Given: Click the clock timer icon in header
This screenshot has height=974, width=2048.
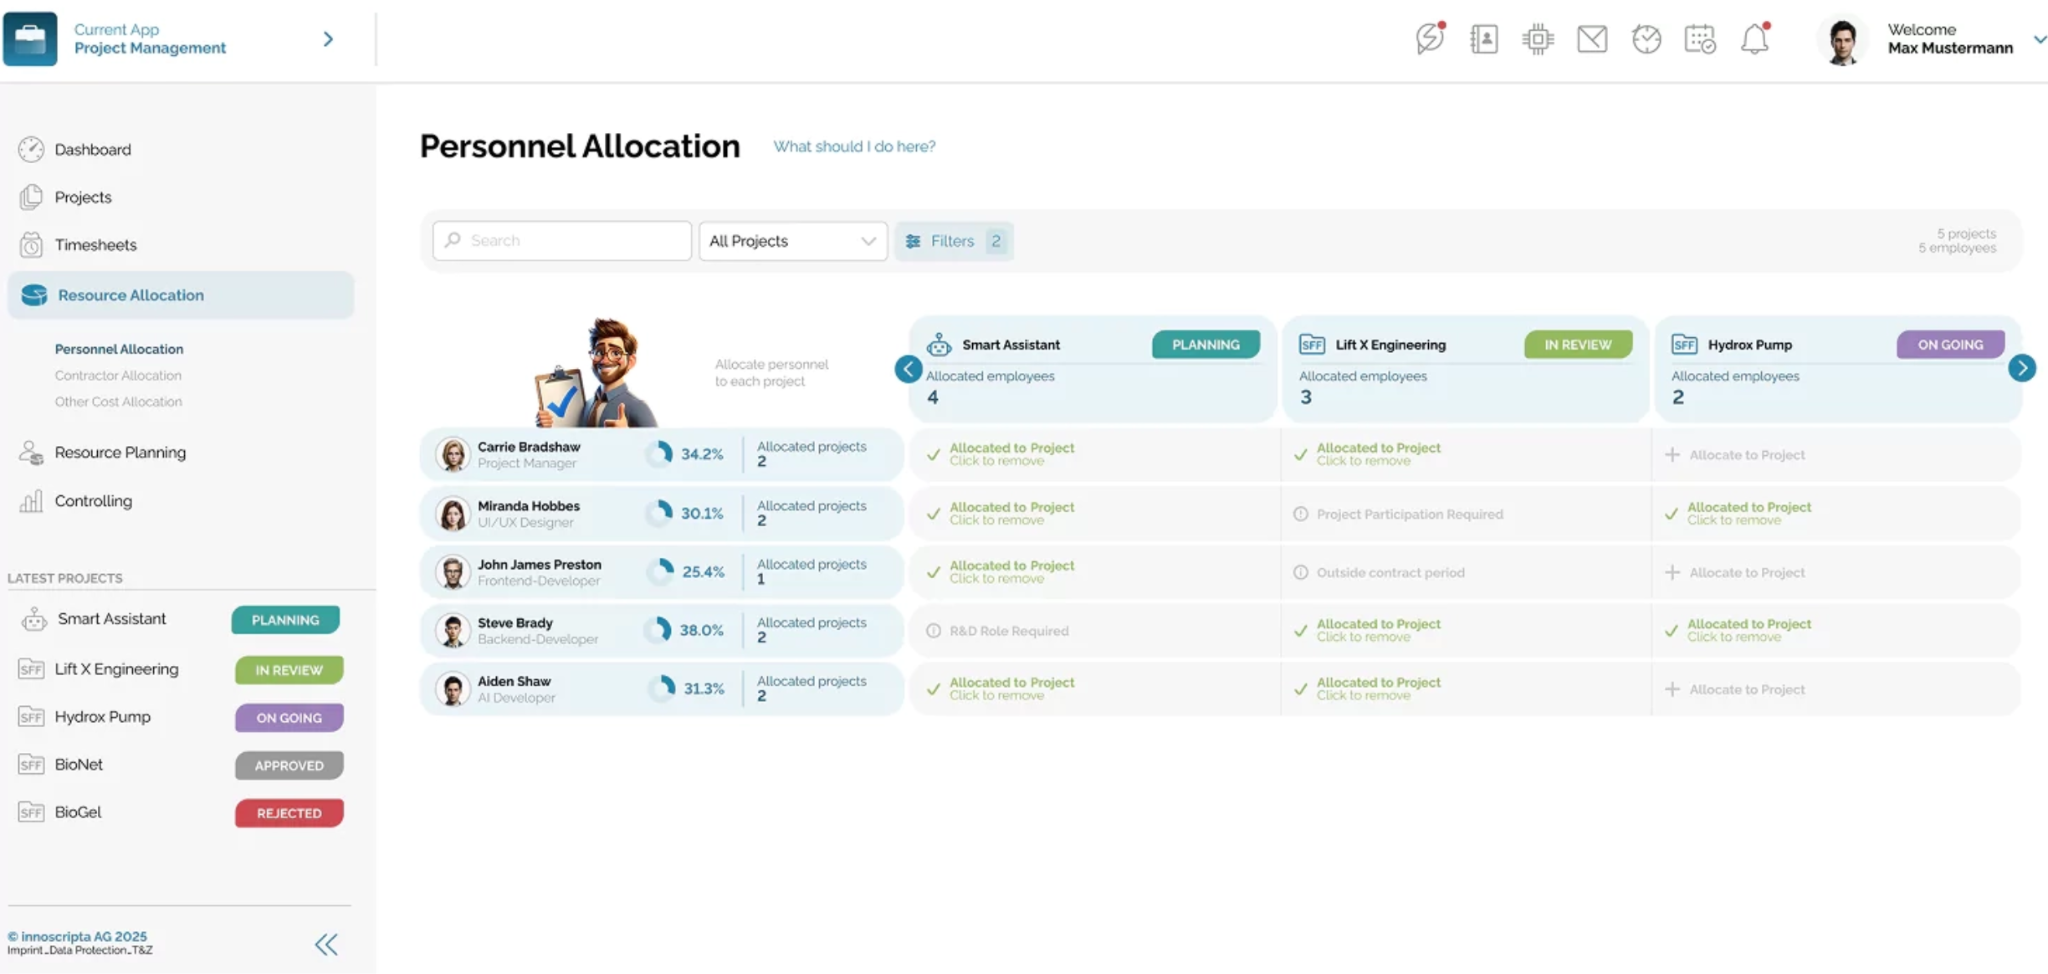Looking at the screenshot, I should (1646, 39).
